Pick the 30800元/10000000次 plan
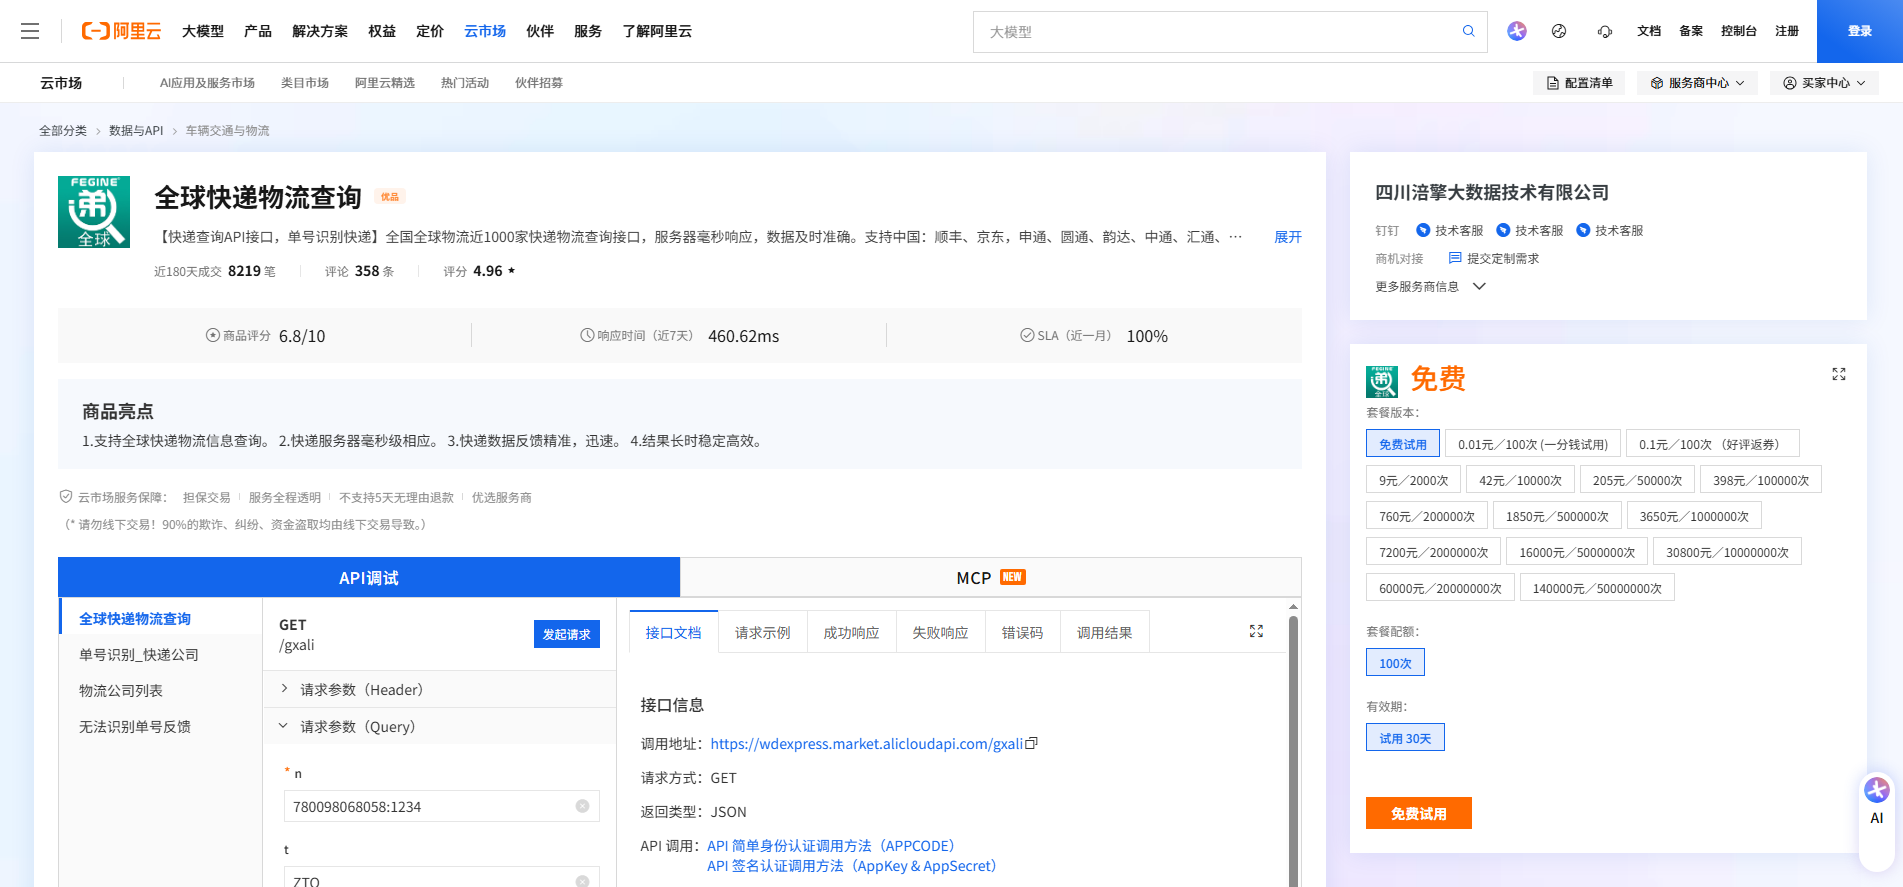The height and width of the screenshot is (887, 1903). tap(1727, 552)
